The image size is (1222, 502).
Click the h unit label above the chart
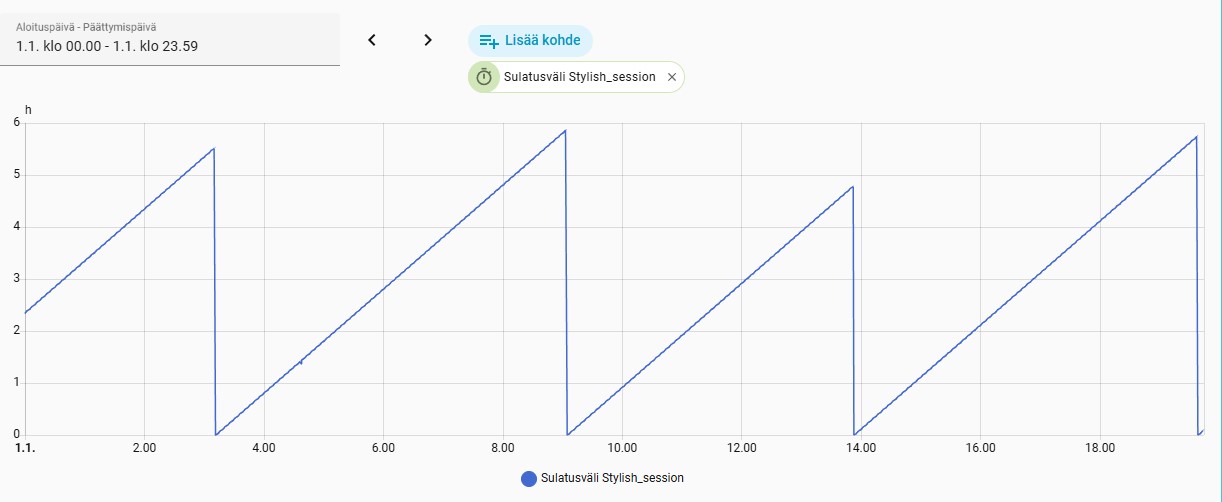tap(28, 108)
